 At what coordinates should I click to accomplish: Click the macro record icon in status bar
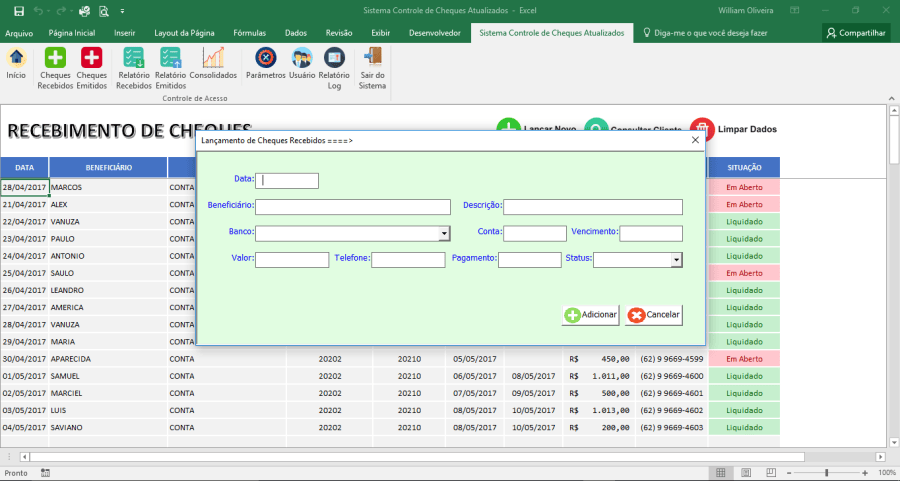point(45,473)
